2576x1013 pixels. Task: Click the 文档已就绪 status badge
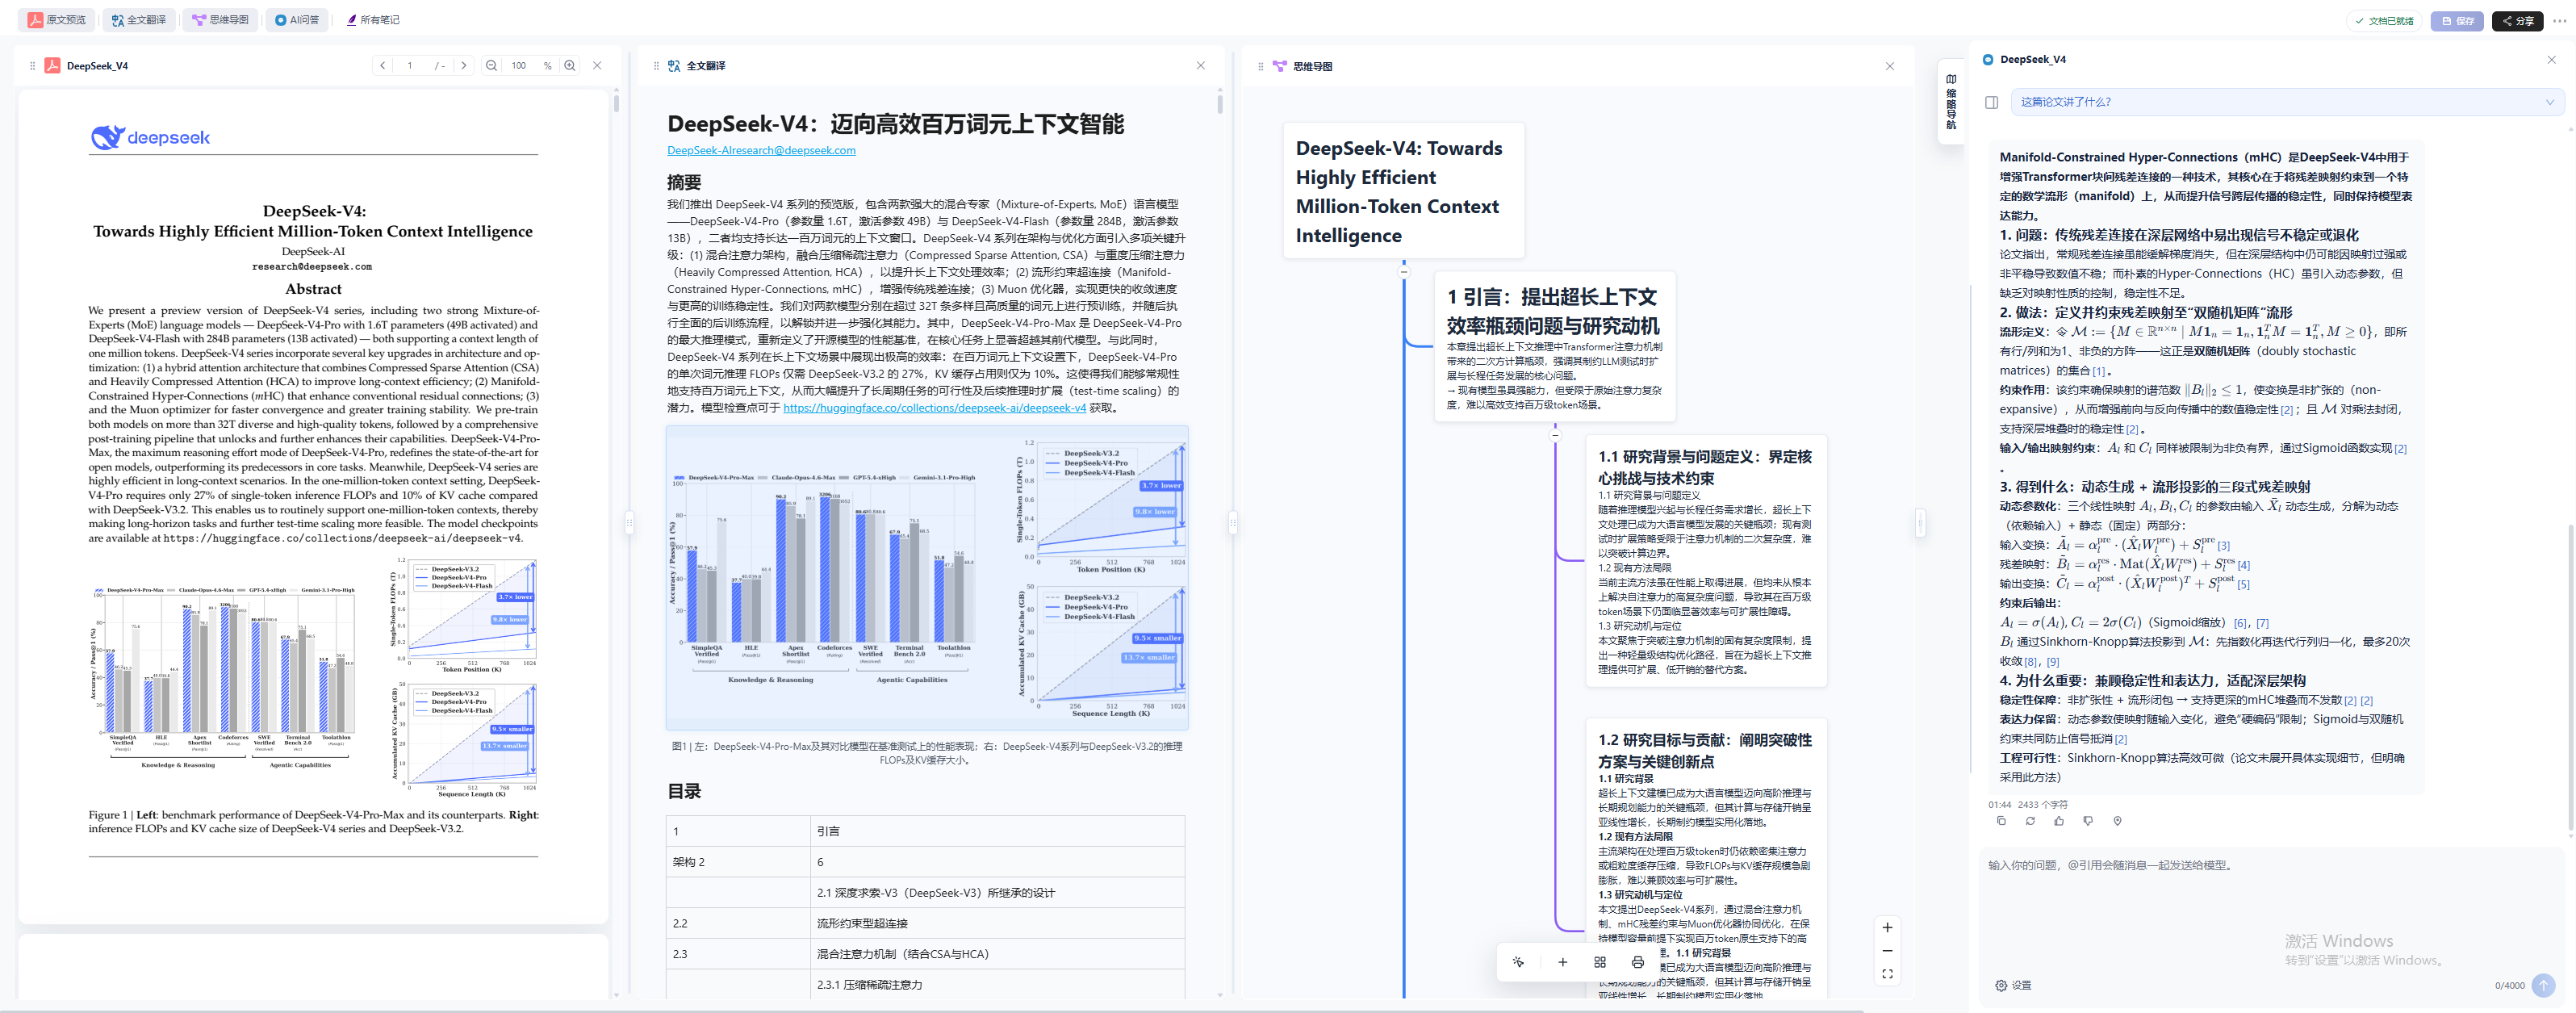coord(2384,21)
